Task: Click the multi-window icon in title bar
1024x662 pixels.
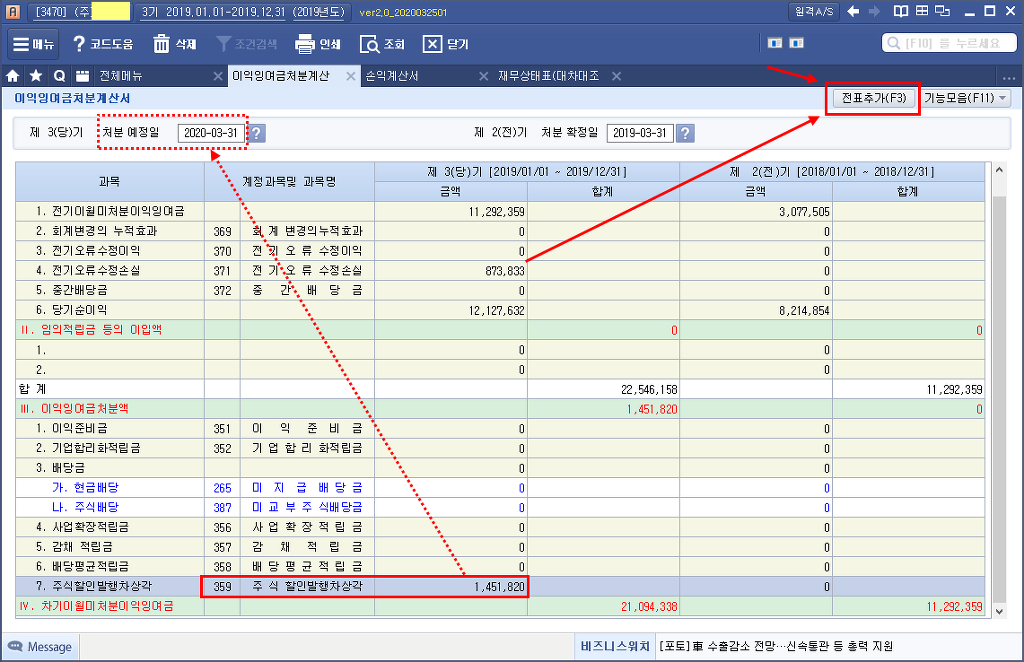Action: [942, 11]
